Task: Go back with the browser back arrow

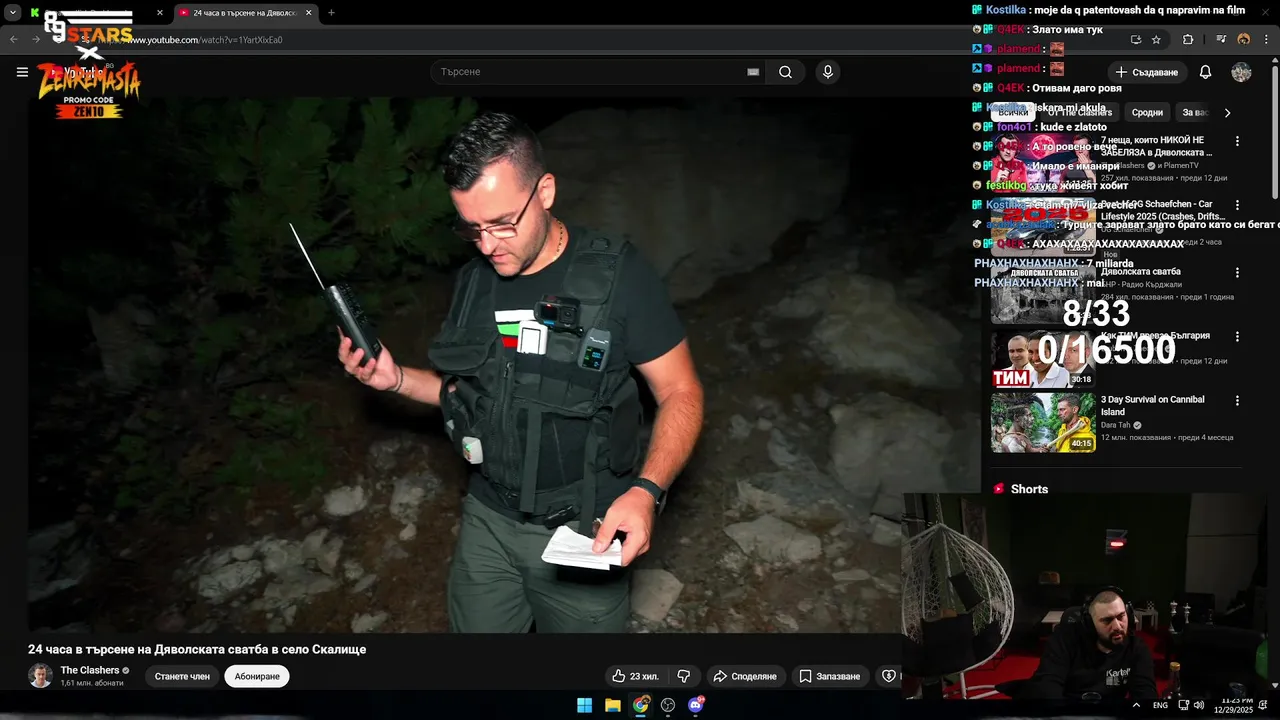Action: click(x=13, y=40)
